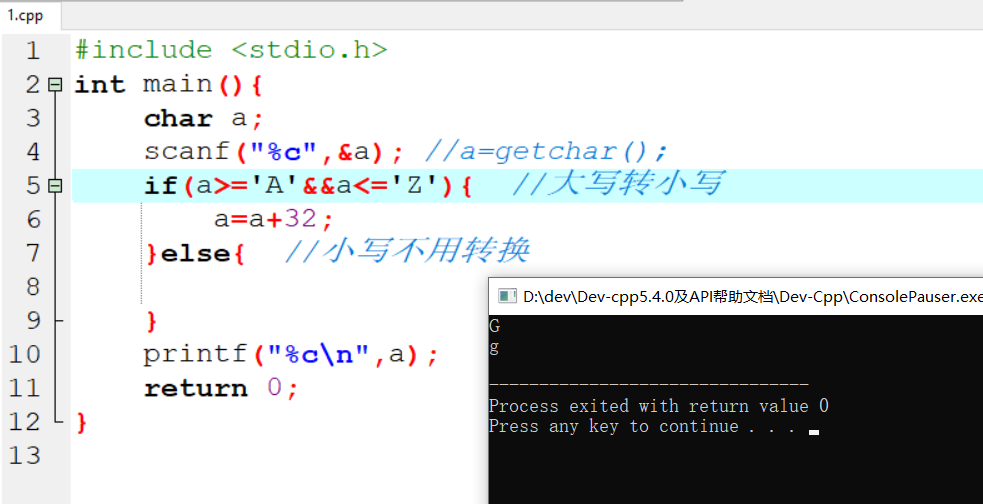
Task: Click line number 1 in the gutter
Action: point(33,51)
